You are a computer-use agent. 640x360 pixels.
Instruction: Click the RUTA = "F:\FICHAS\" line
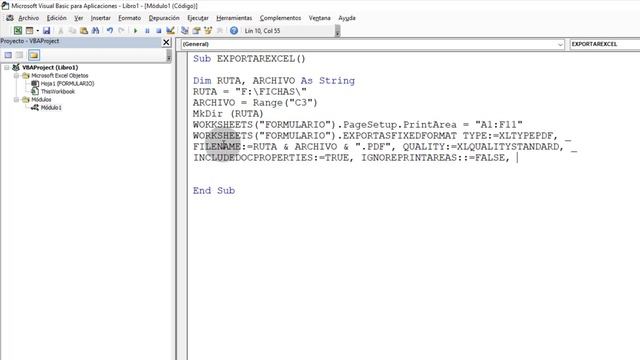pyautogui.click(x=250, y=92)
